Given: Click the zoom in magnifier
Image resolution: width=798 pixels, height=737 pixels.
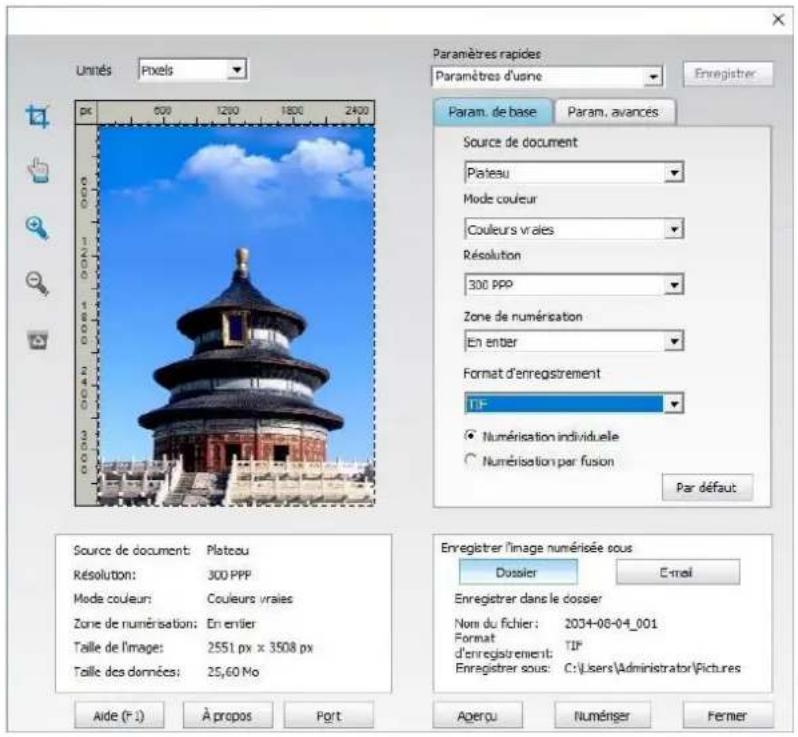Looking at the screenshot, I should click(x=38, y=228).
